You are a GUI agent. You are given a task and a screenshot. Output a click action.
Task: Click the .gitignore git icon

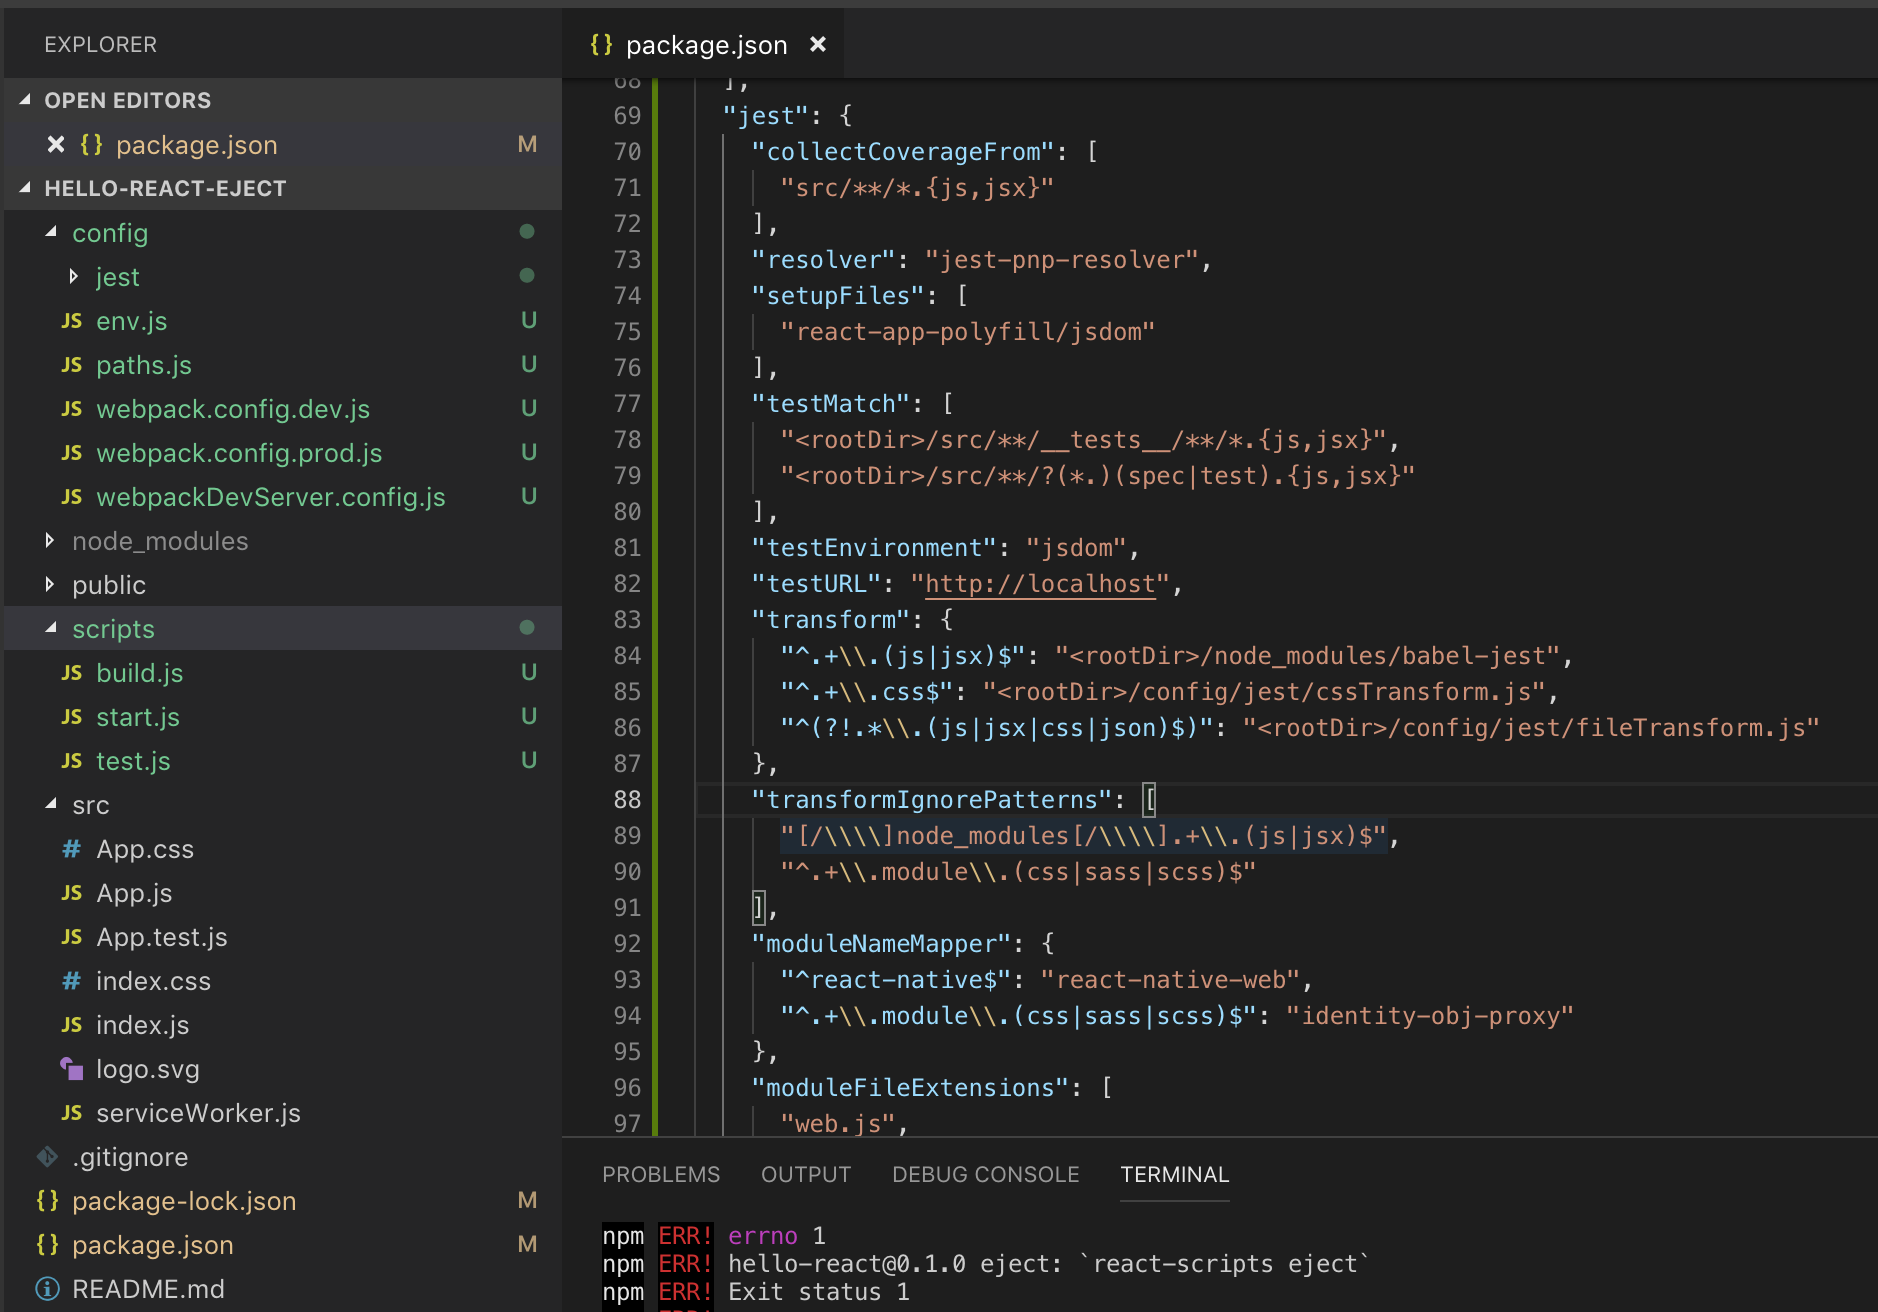[x=47, y=1157]
